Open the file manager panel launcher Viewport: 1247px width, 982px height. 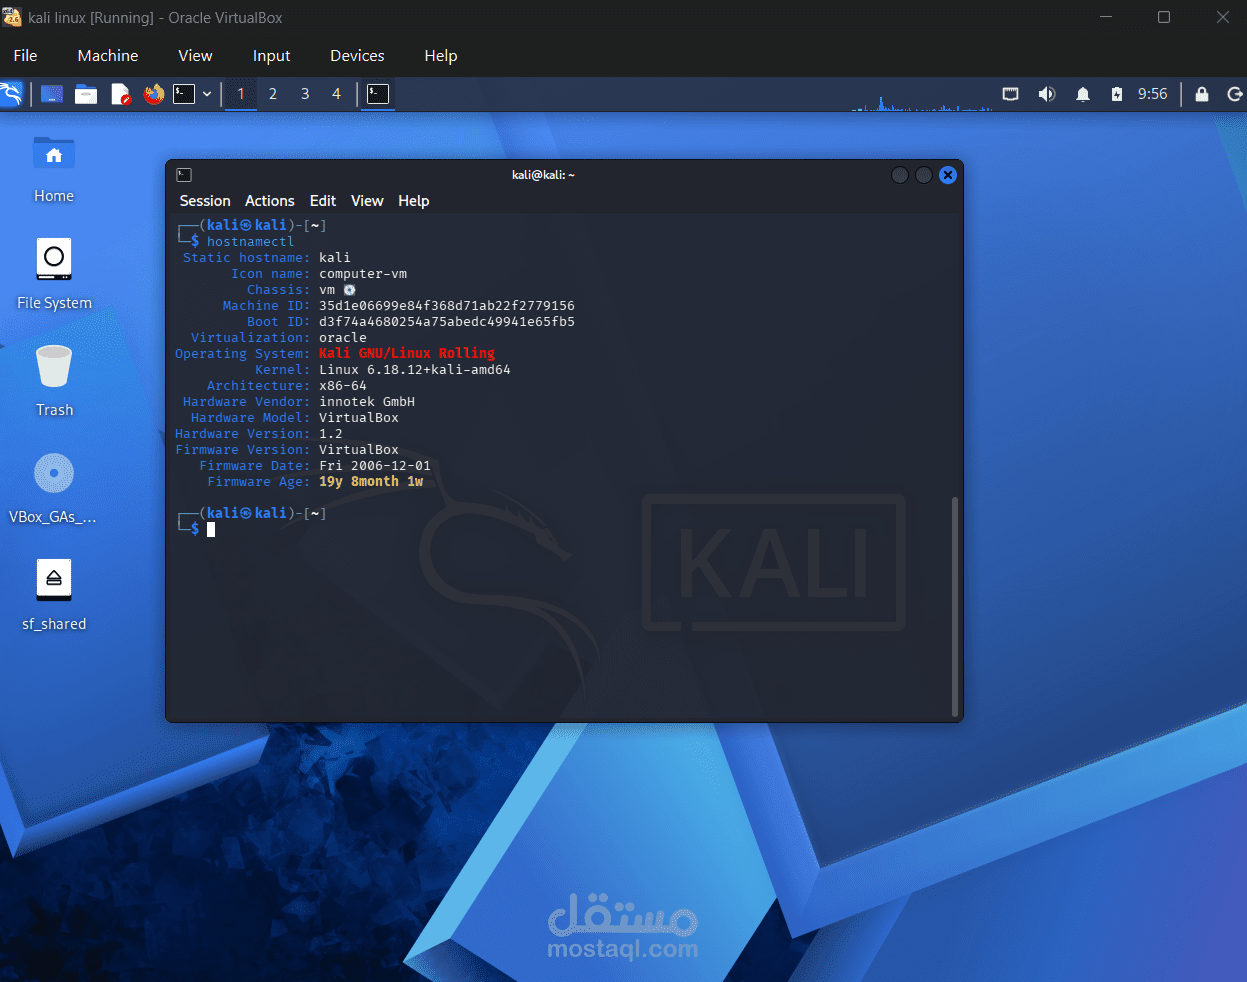[x=86, y=94]
